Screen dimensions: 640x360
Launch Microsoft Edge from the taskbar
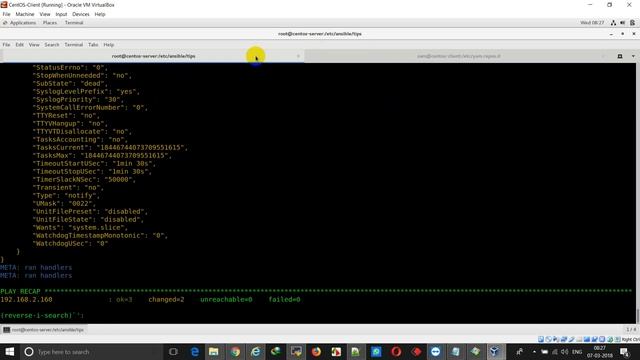195,351
